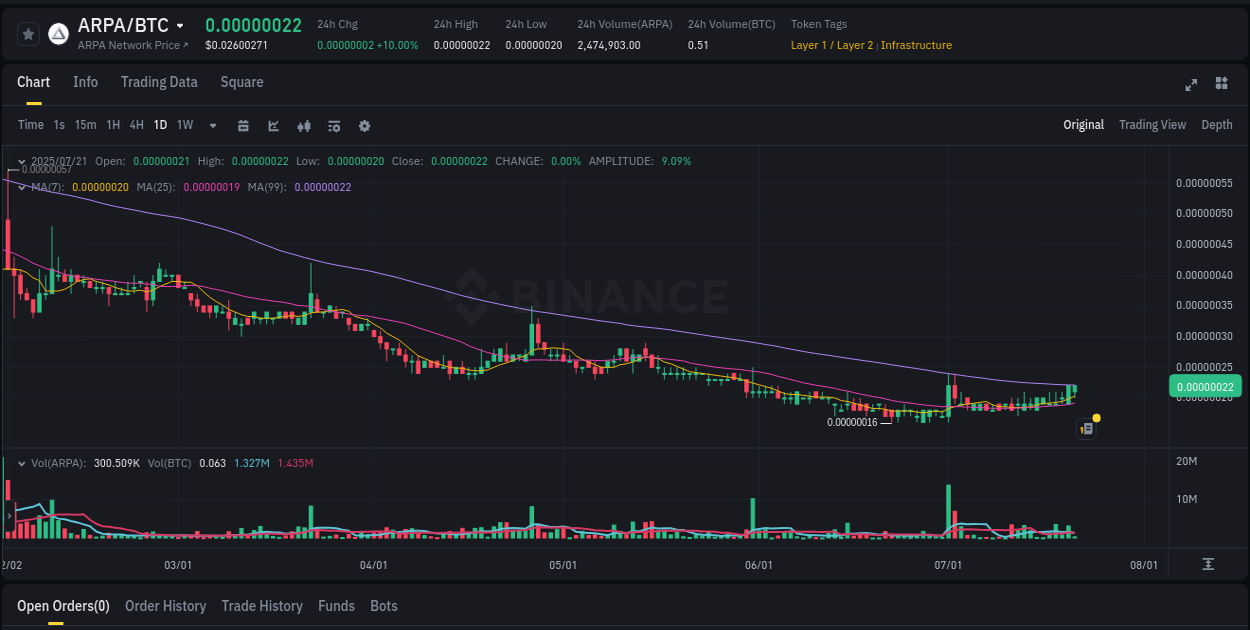
Task: Collapse the OHLC info row chevron
Action: [x=21, y=160]
